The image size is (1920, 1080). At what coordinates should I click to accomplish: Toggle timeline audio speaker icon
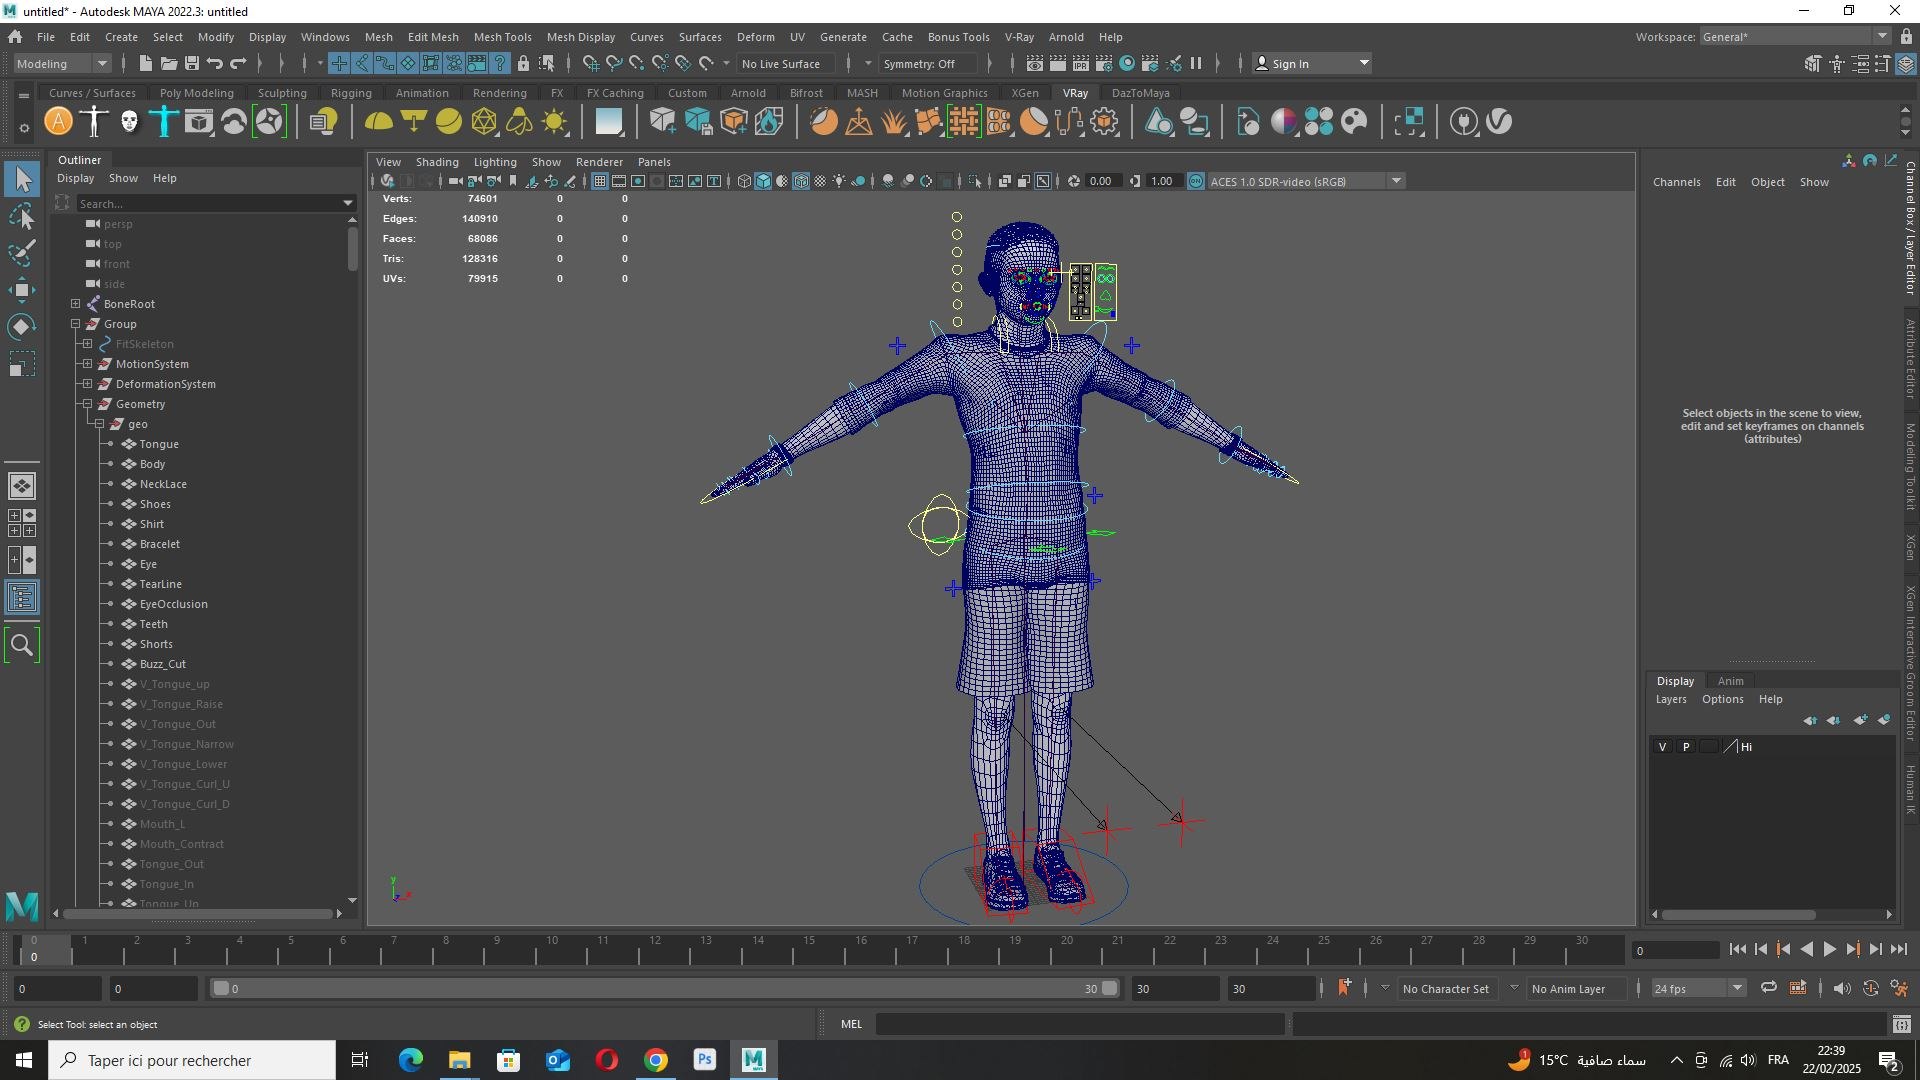pyautogui.click(x=1842, y=989)
